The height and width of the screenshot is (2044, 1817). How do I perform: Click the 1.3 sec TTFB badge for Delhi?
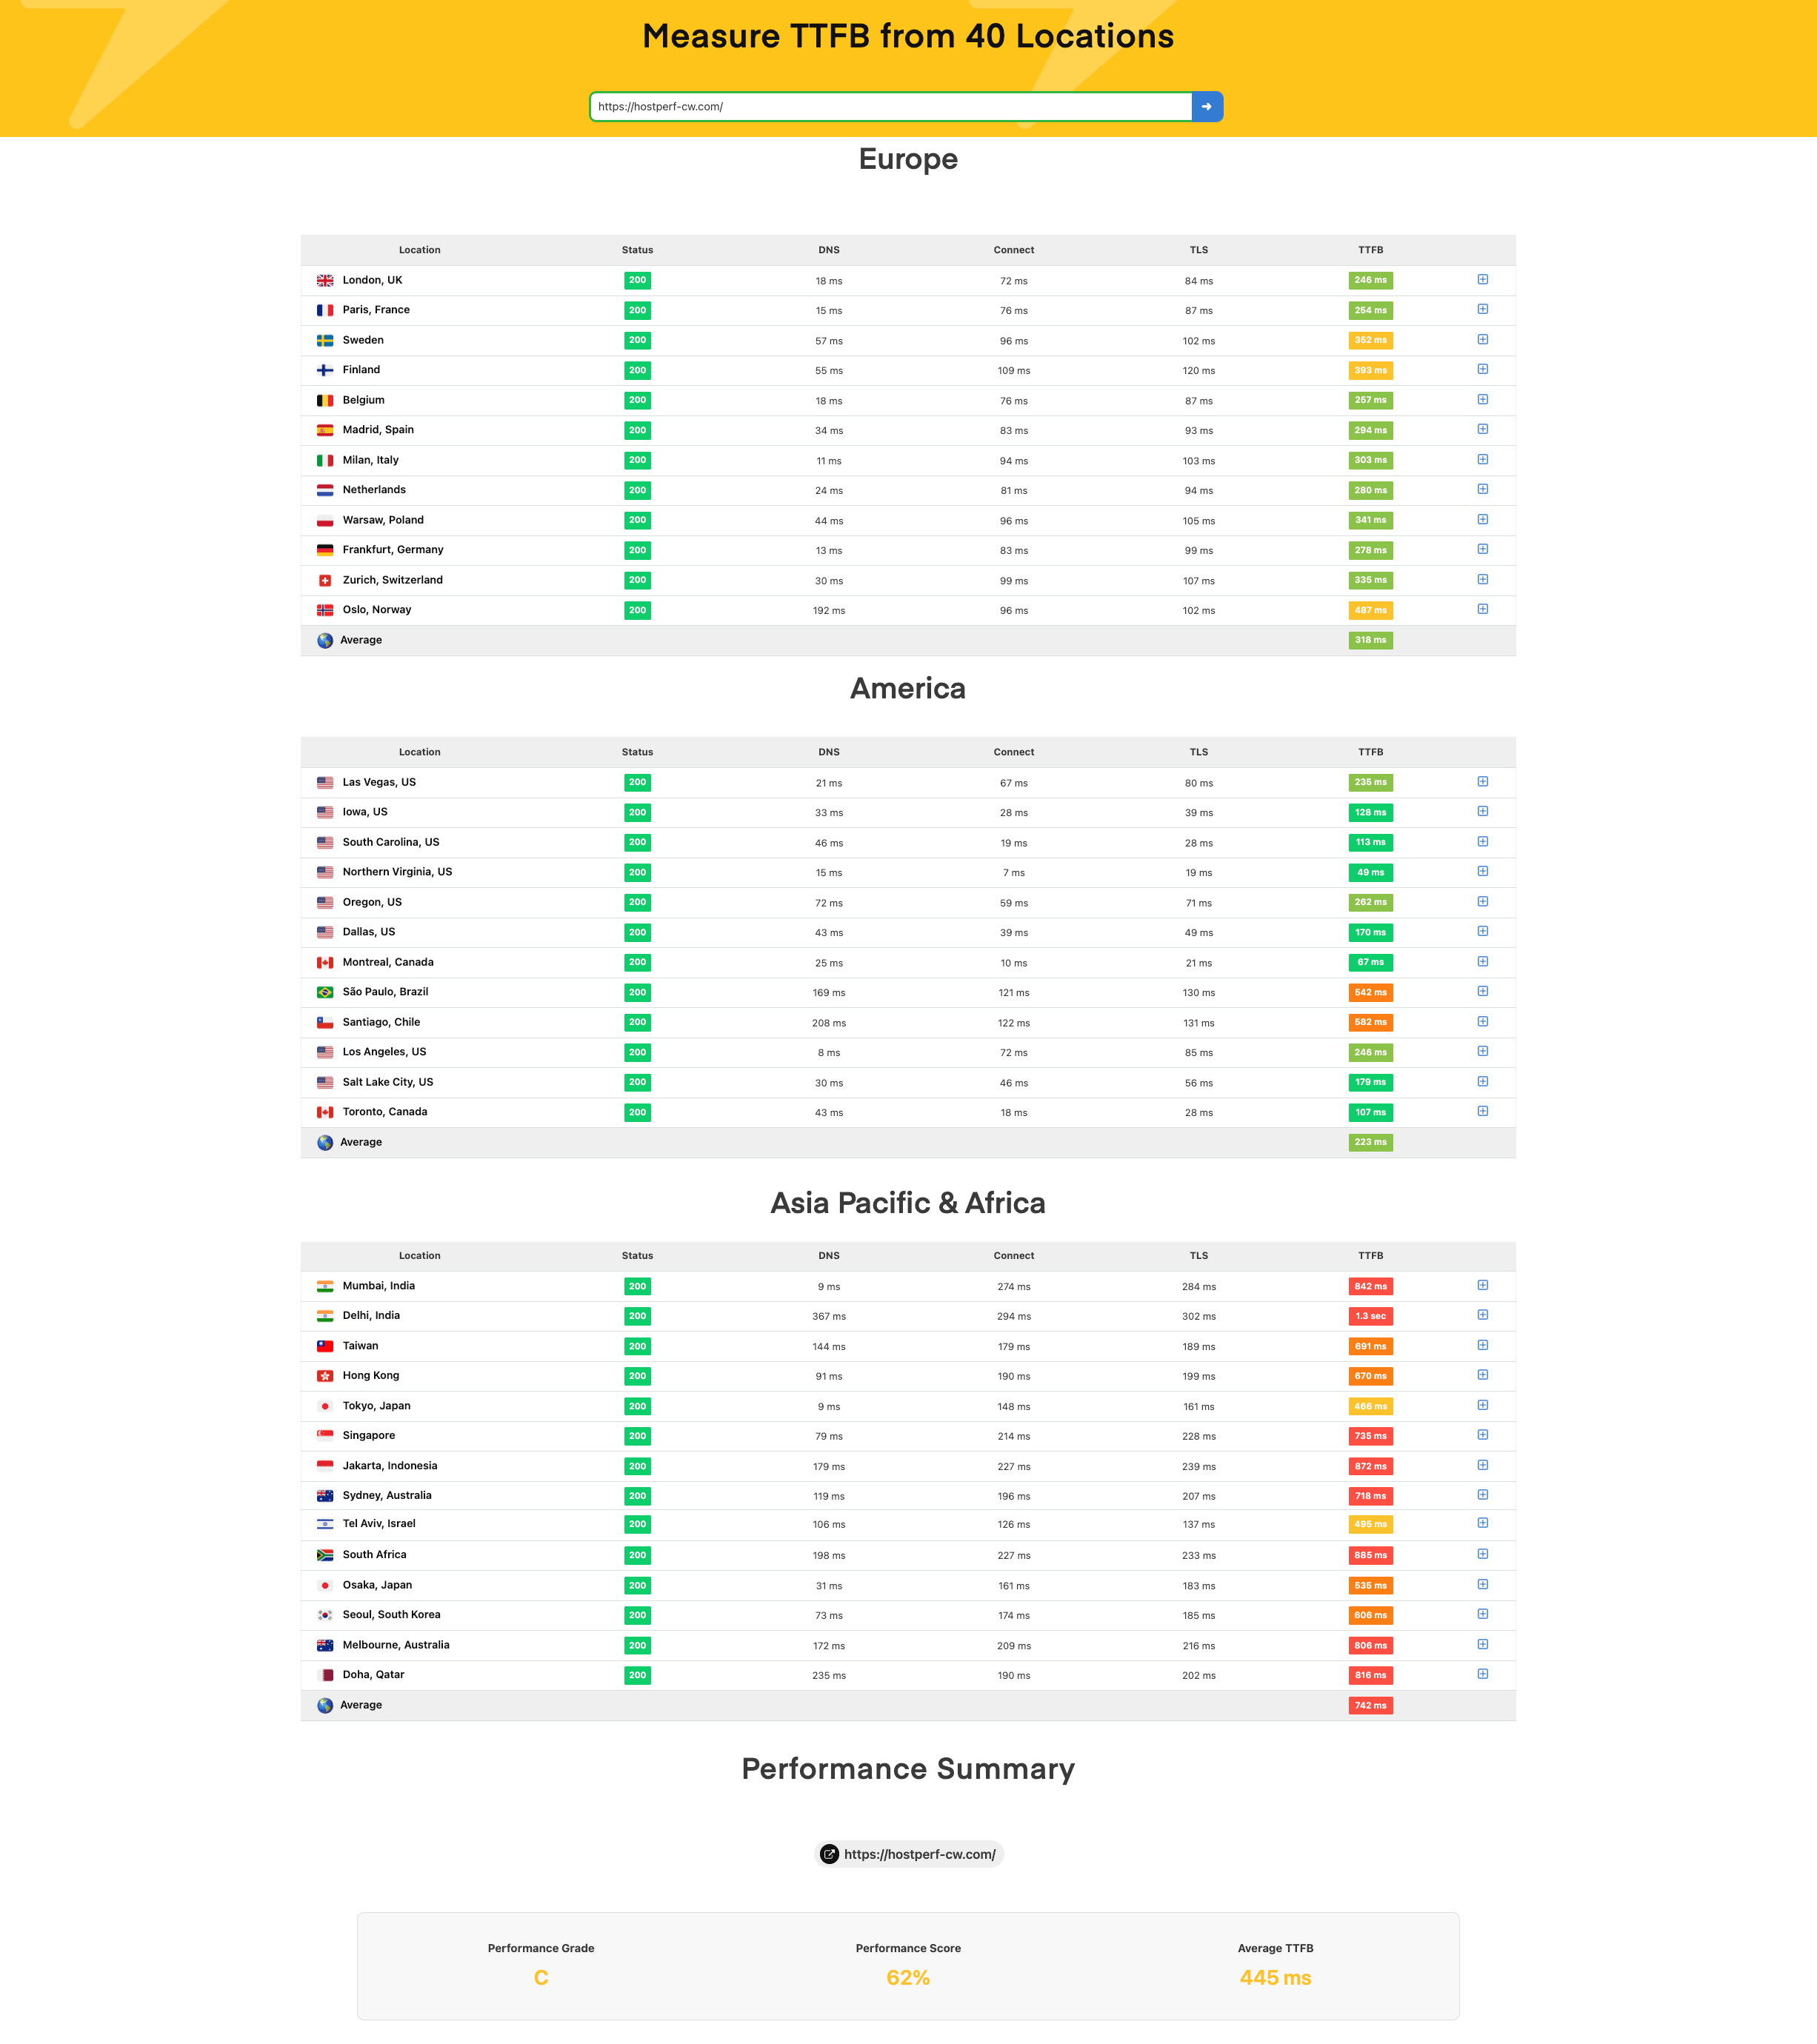[1370, 1316]
